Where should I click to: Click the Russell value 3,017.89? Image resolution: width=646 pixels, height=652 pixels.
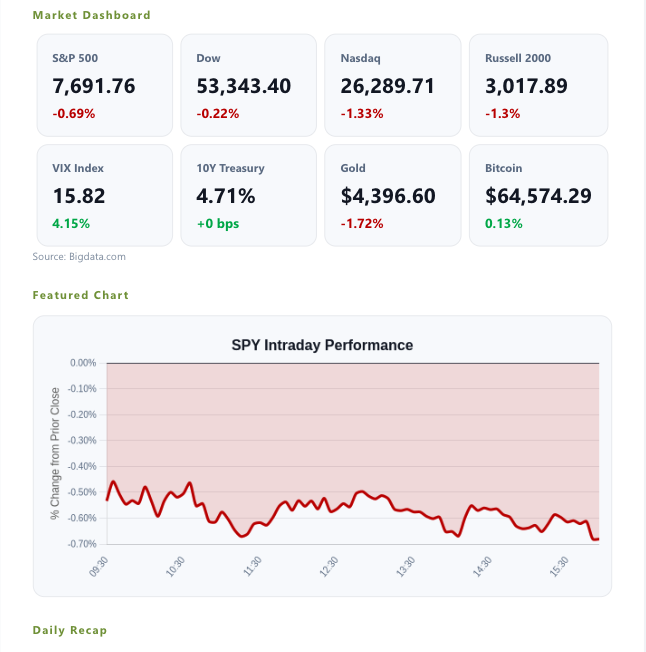click(526, 86)
